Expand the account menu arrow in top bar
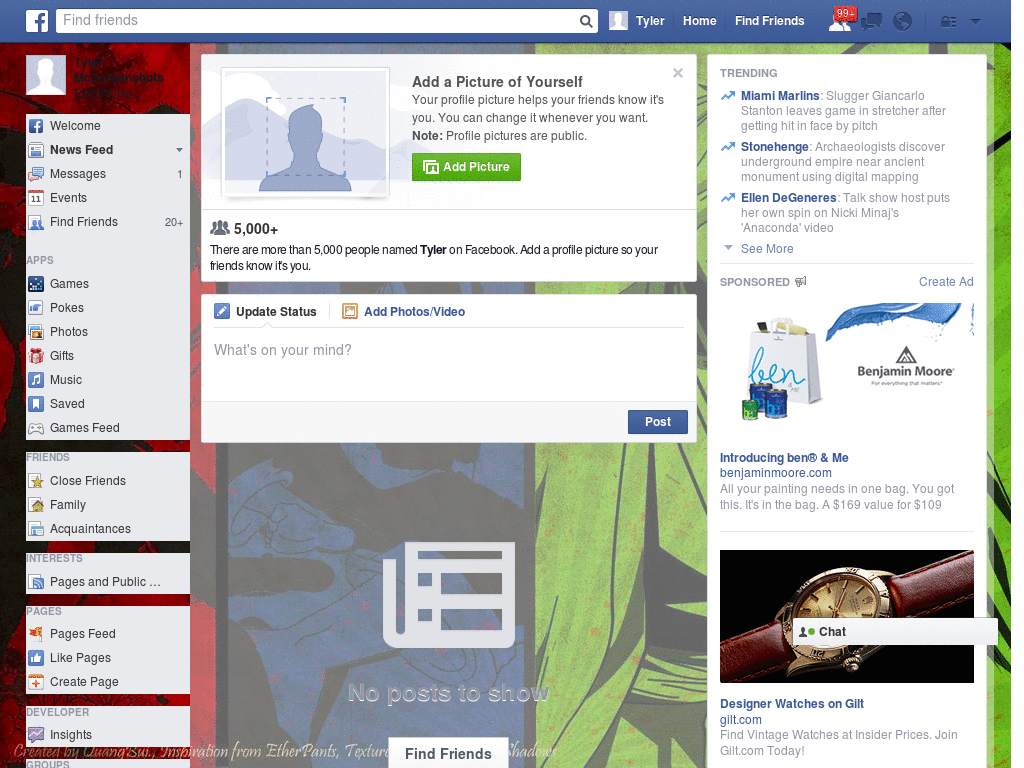1024x768 pixels. [x=975, y=21]
